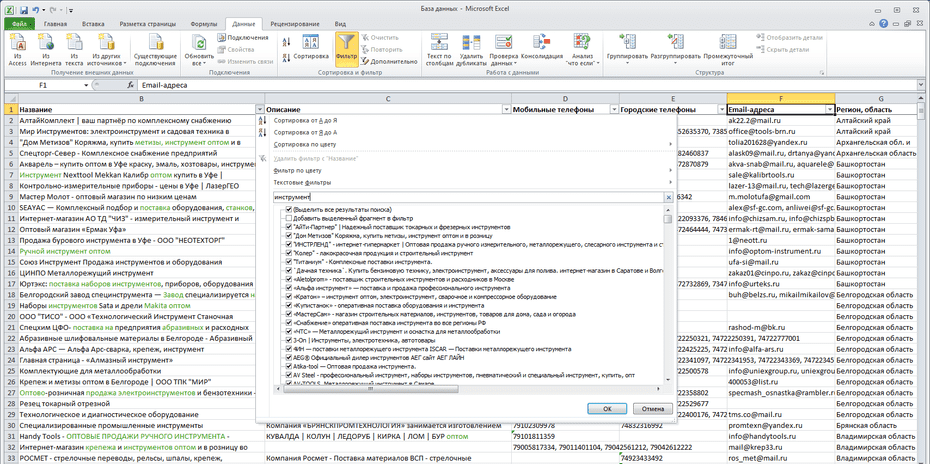
Task: Click 'Промежуточный итог' icon
Action: point(728,42)
